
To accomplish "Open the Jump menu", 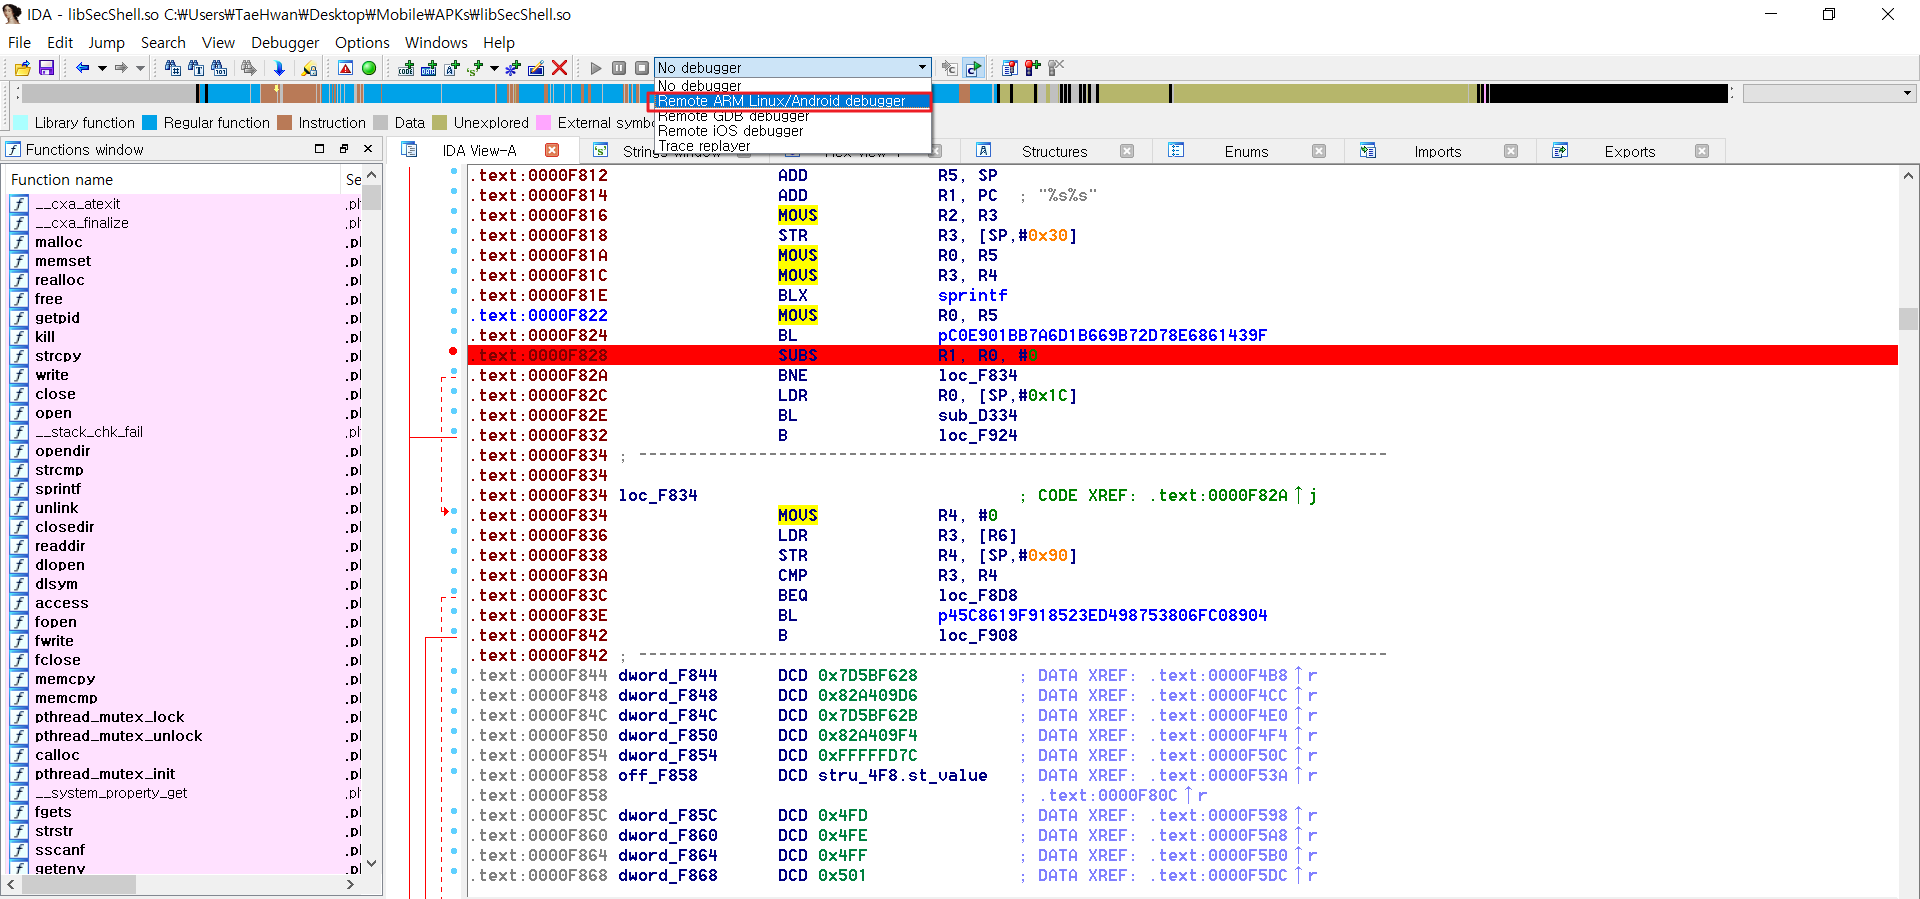I will coord(106,42).
